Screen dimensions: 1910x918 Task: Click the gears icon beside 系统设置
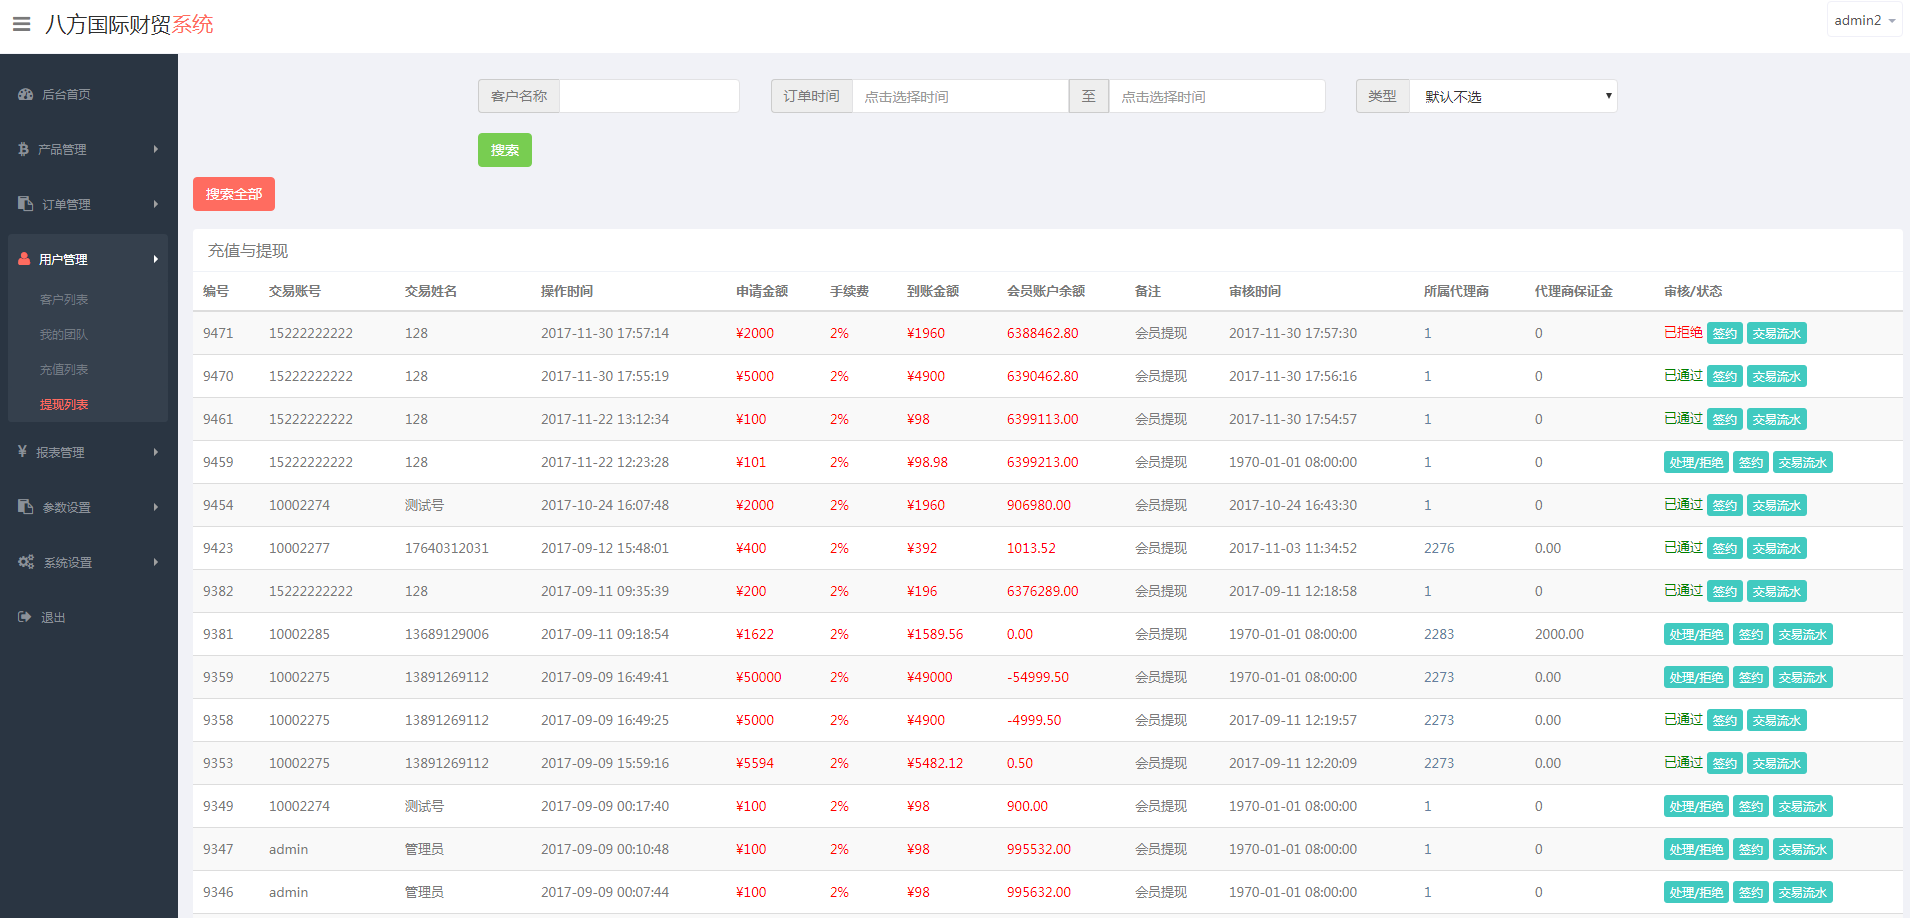tap(26, 562)
